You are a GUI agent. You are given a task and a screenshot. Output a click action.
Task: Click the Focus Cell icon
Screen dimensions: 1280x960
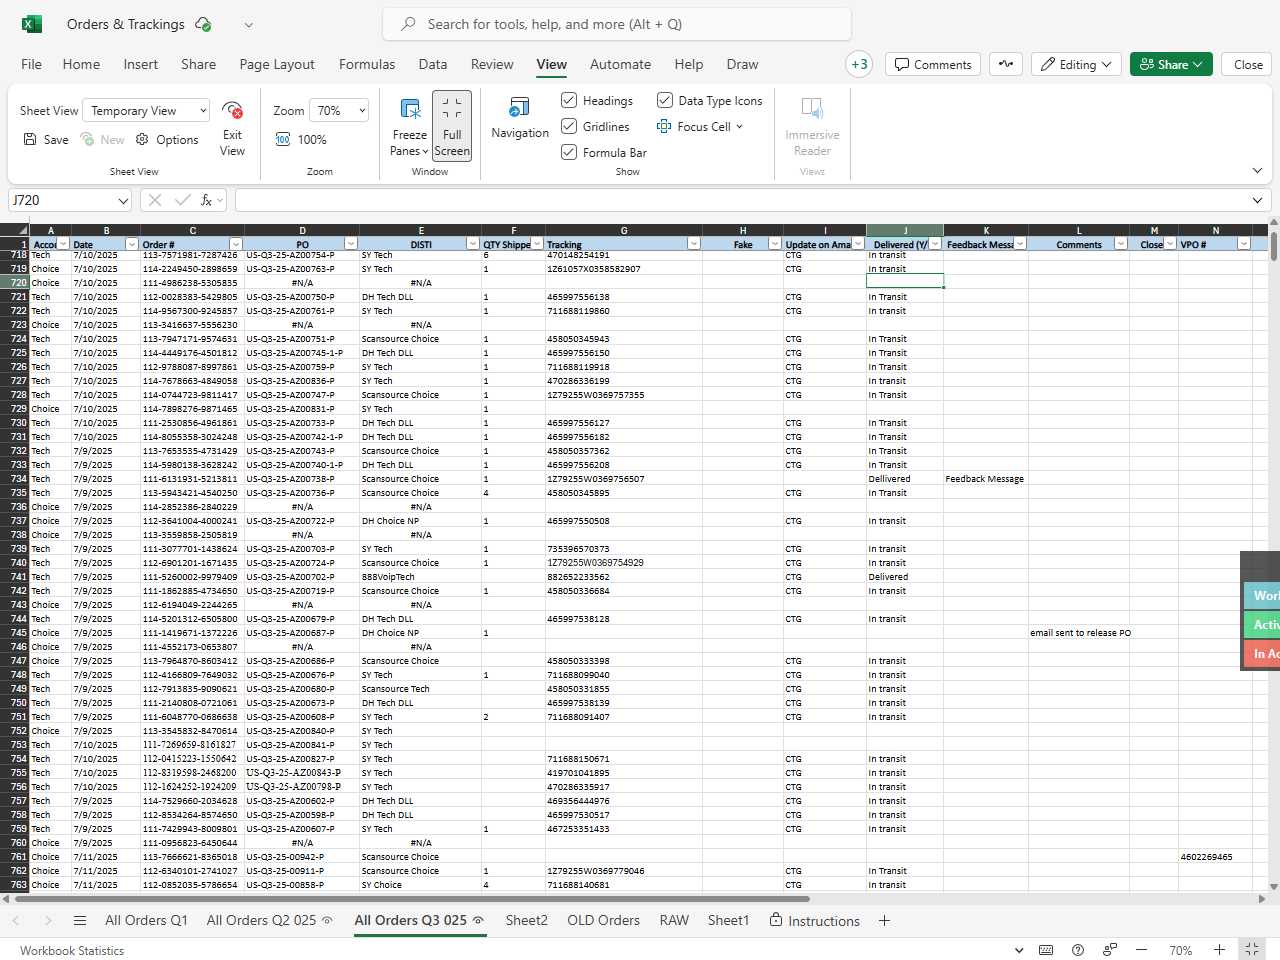coord(664,127)
